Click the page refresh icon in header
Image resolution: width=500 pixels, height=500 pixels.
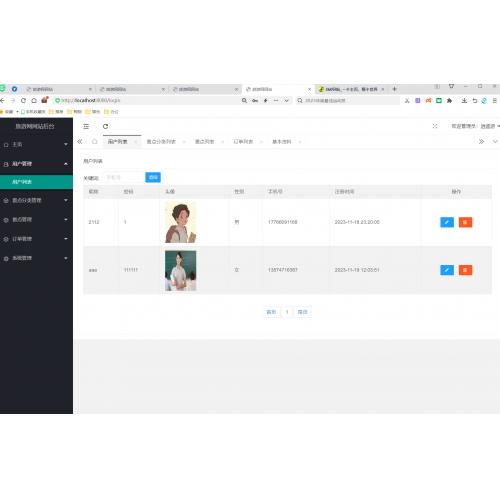click(x=105, y=126)
